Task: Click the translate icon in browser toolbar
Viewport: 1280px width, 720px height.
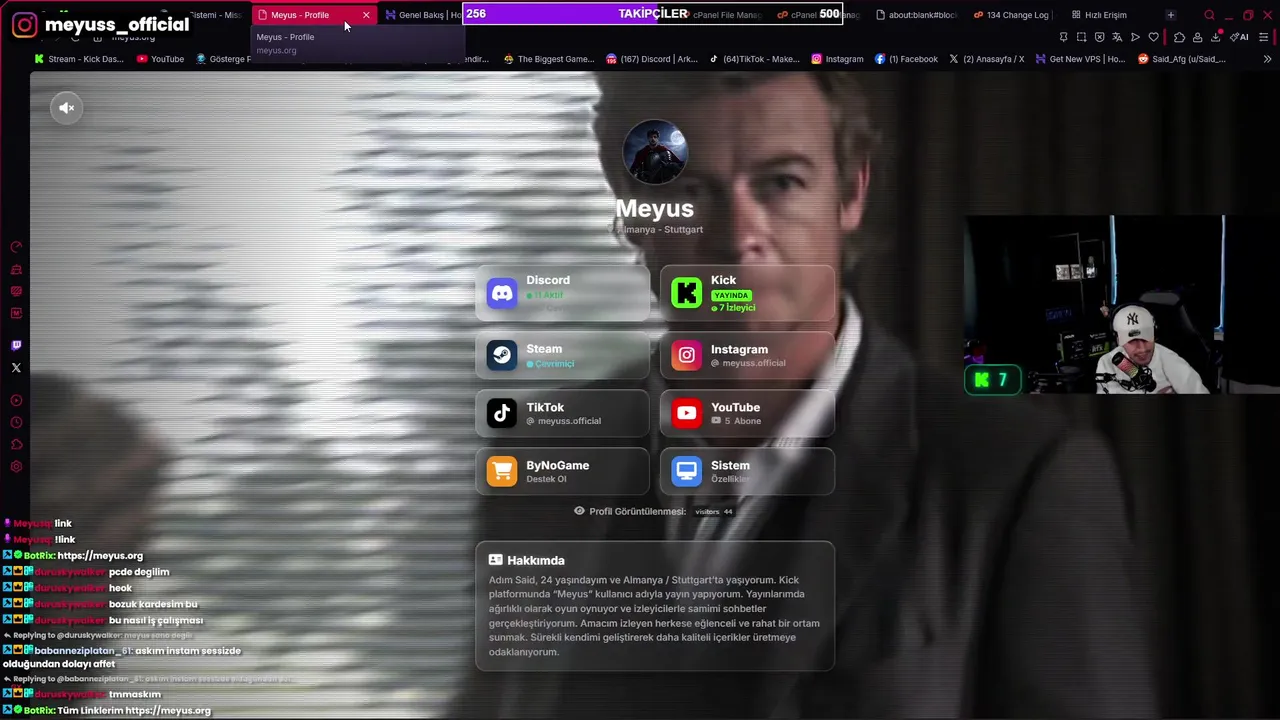Action: click(1117, 37)
